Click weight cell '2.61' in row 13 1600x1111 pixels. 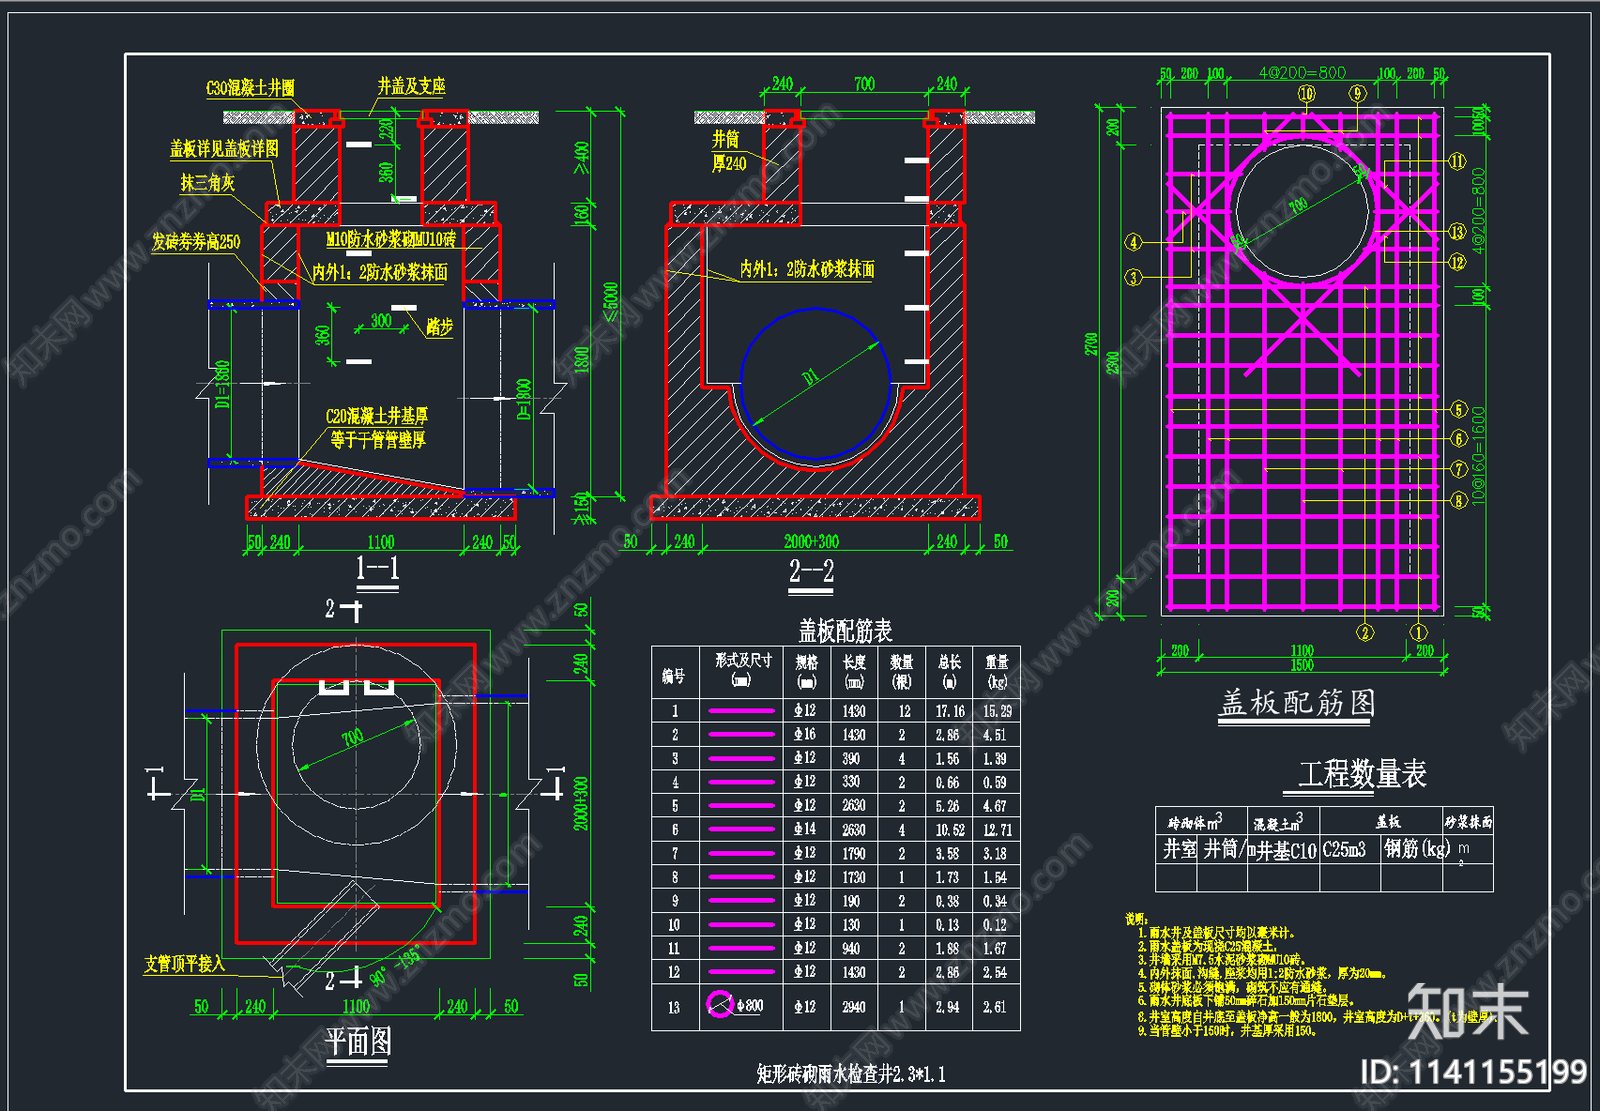pyautogui.click(x=995, y=1007)
